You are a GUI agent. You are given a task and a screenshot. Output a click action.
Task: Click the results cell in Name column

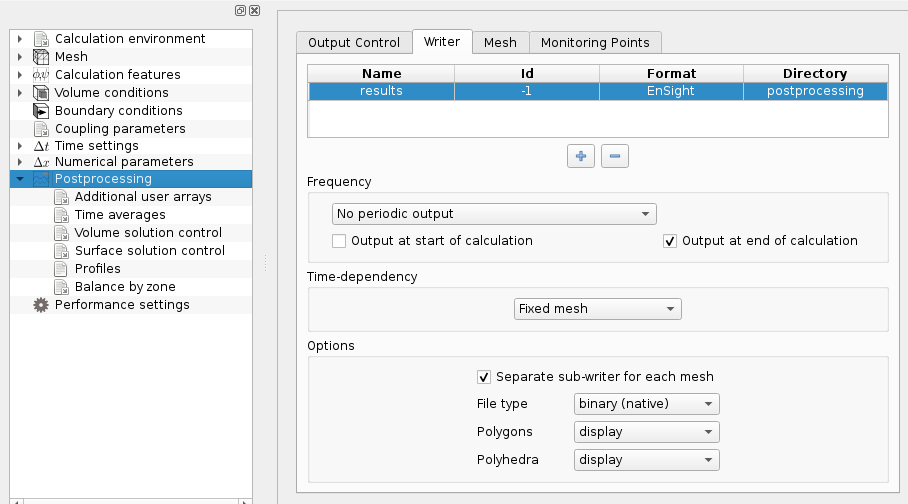pyautogui.click(x=381, y=92)
